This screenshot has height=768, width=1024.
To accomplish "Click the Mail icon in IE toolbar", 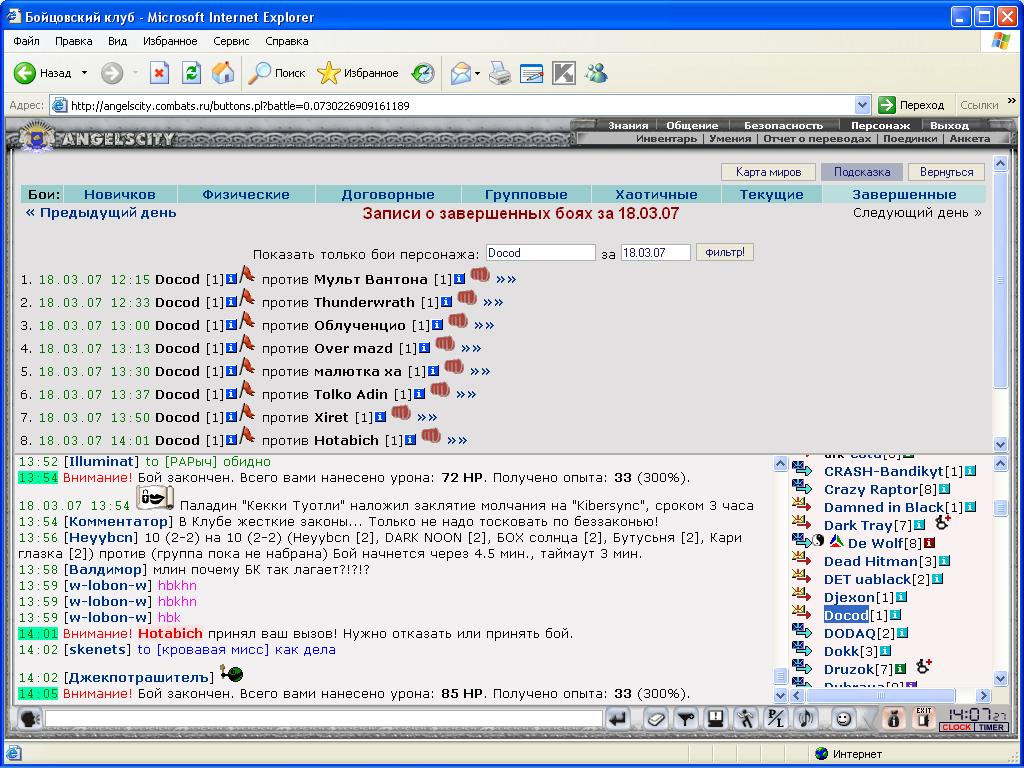I will (x=461, y=73).
